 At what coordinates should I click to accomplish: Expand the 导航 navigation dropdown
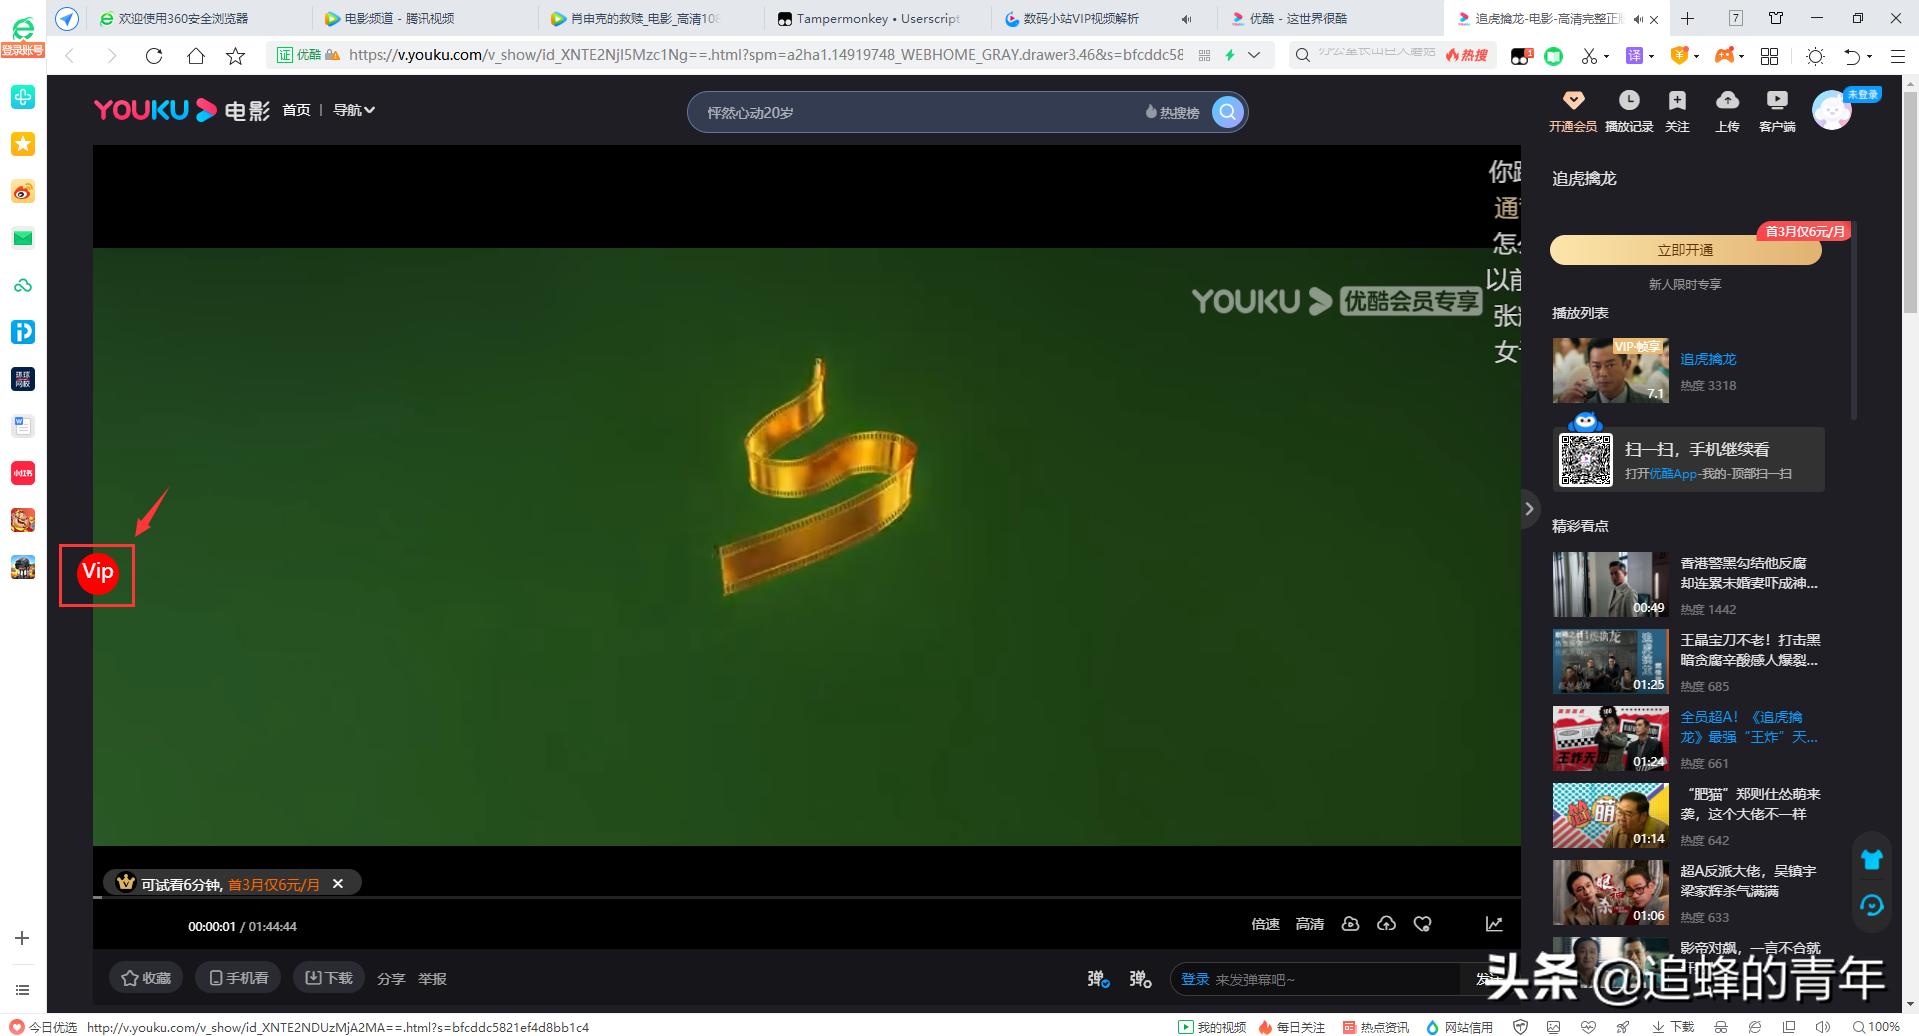coord(354,110)
